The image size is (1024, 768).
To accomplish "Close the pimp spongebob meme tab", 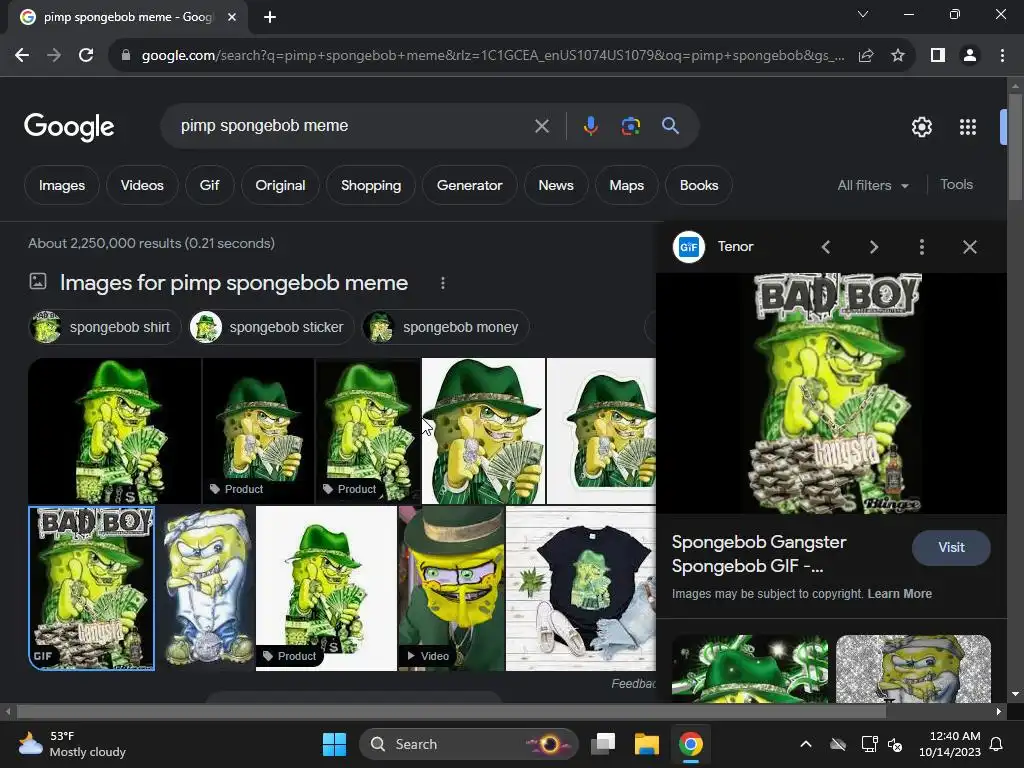I will click(x=232, y=17).
